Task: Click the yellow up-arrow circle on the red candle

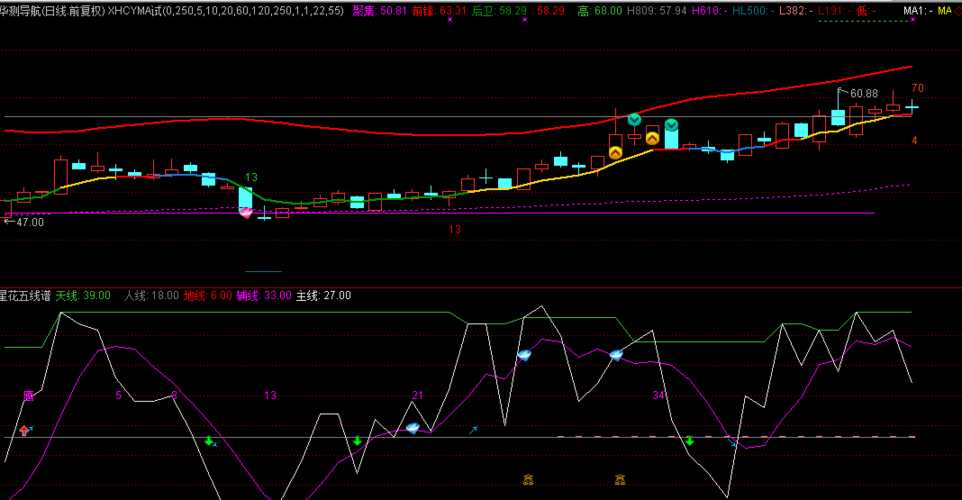Action: click(615, 152)
